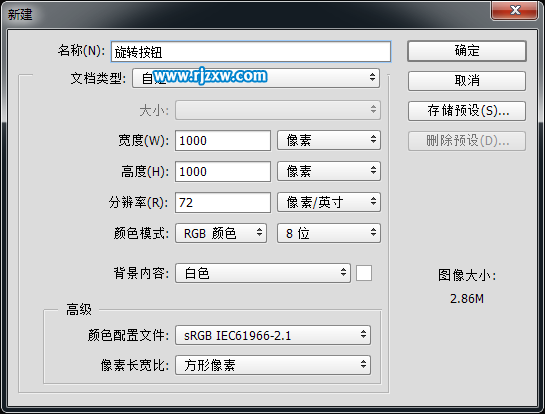545x414 pixels.
Task: Click inside the 名称 name field
Action: pos(251,52)
